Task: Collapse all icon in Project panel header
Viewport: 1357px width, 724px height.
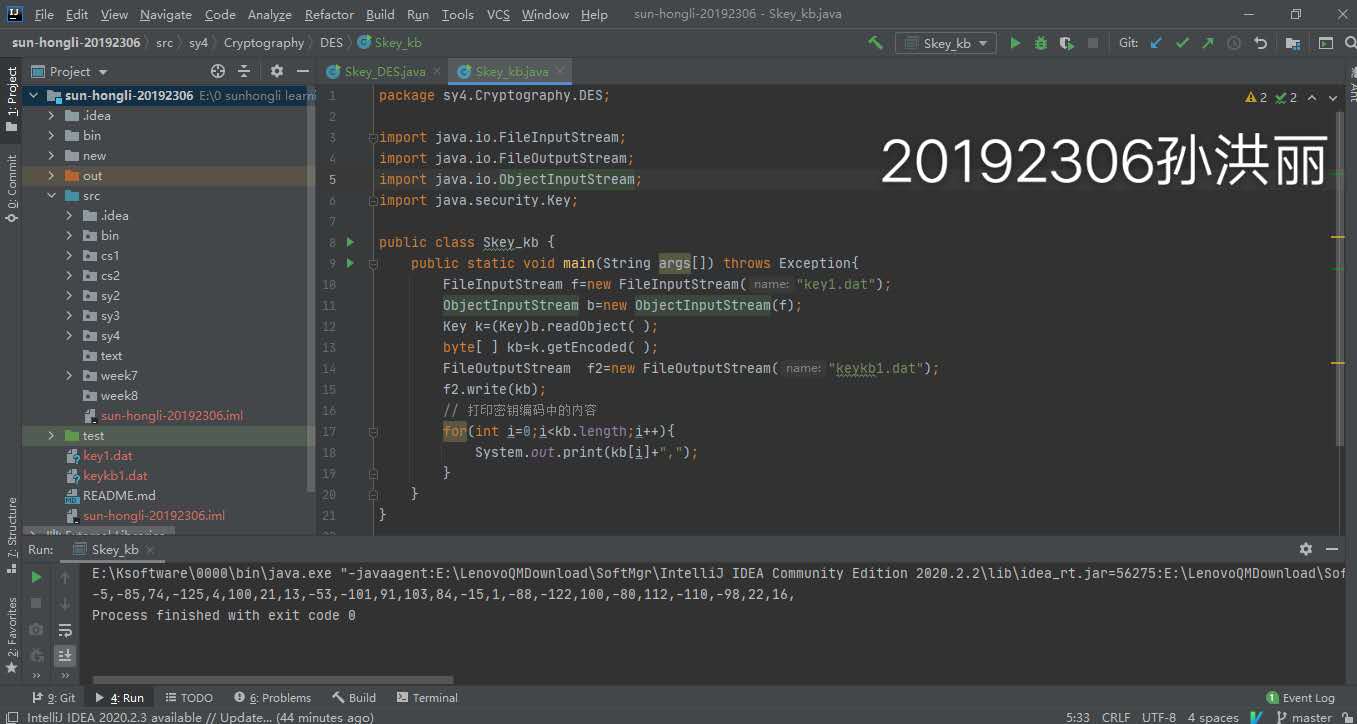Action: point(244,71)
